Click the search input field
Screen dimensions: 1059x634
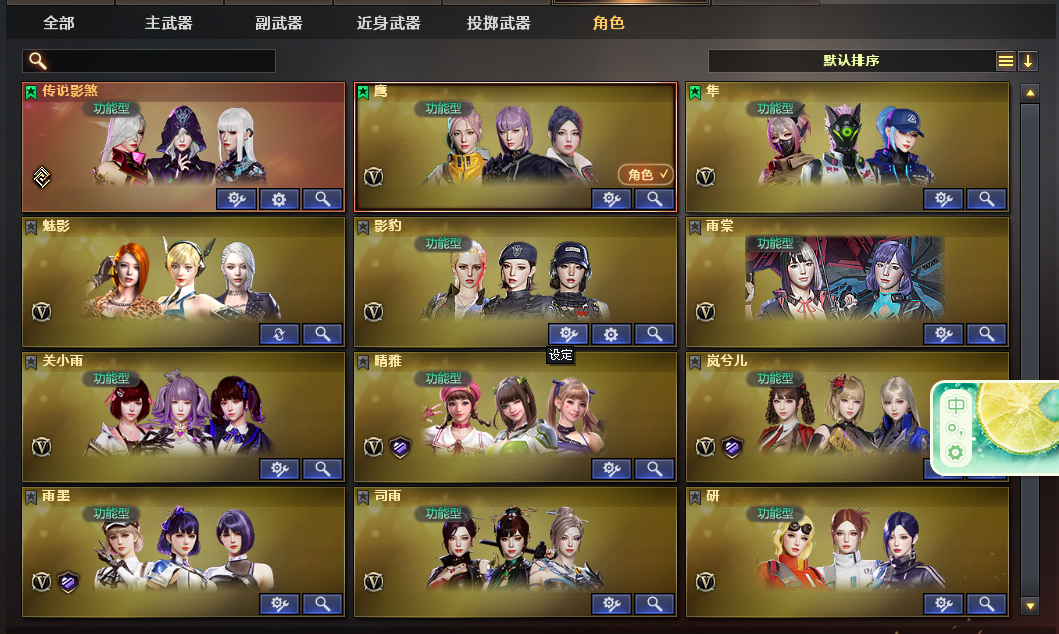coord(149,61)
